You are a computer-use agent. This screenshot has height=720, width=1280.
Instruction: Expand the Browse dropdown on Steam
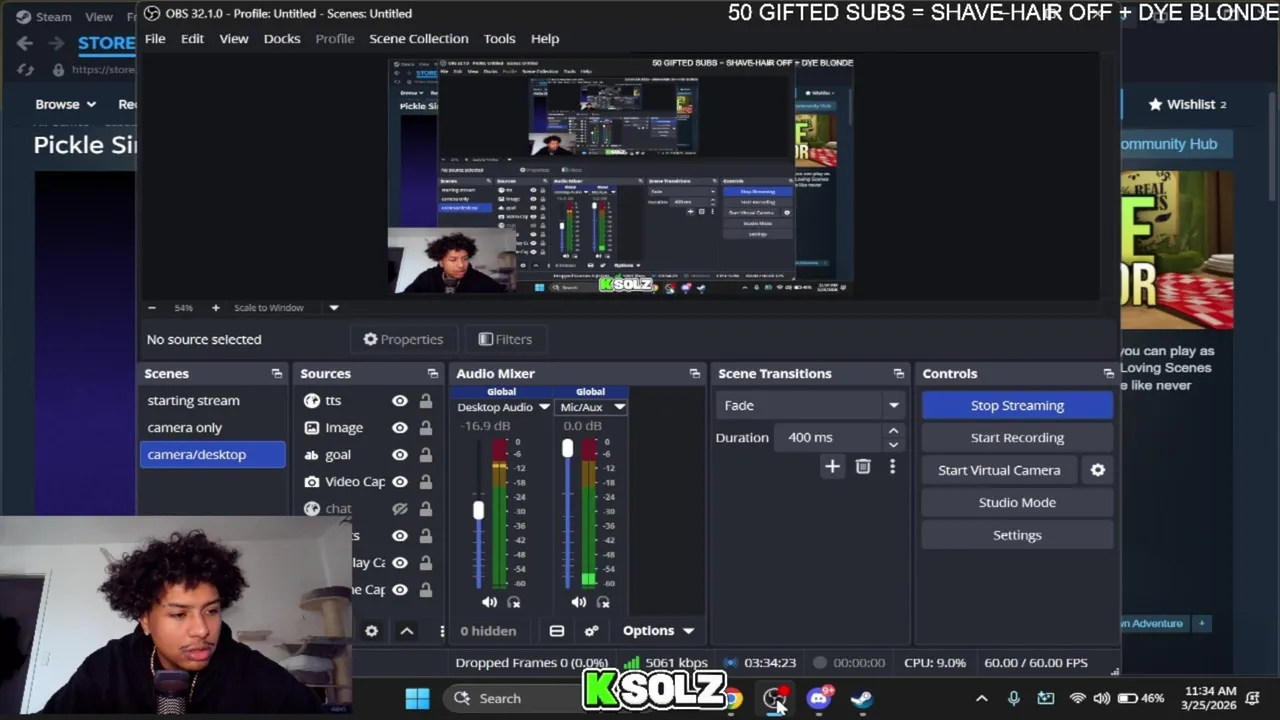[x=66, y=104]
